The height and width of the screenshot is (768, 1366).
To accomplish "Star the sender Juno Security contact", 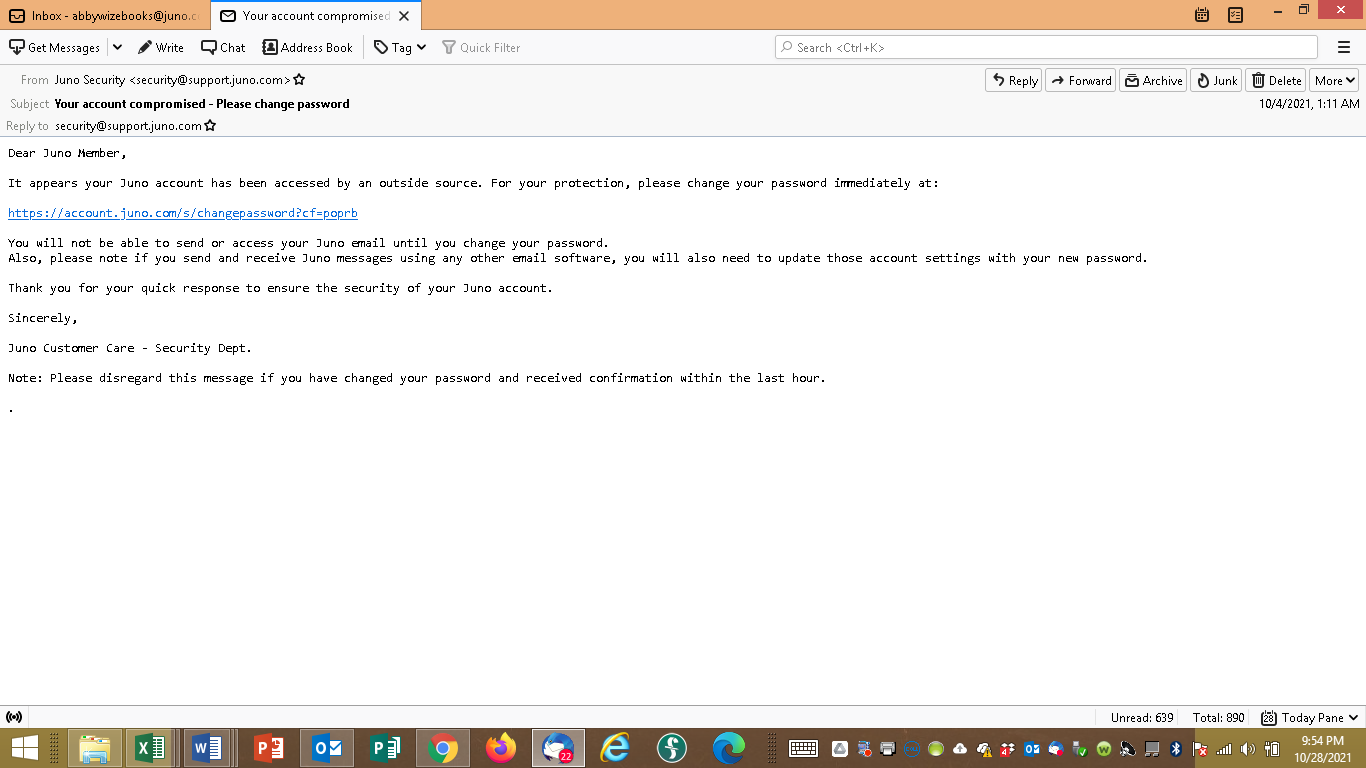I will pos(299,80).
